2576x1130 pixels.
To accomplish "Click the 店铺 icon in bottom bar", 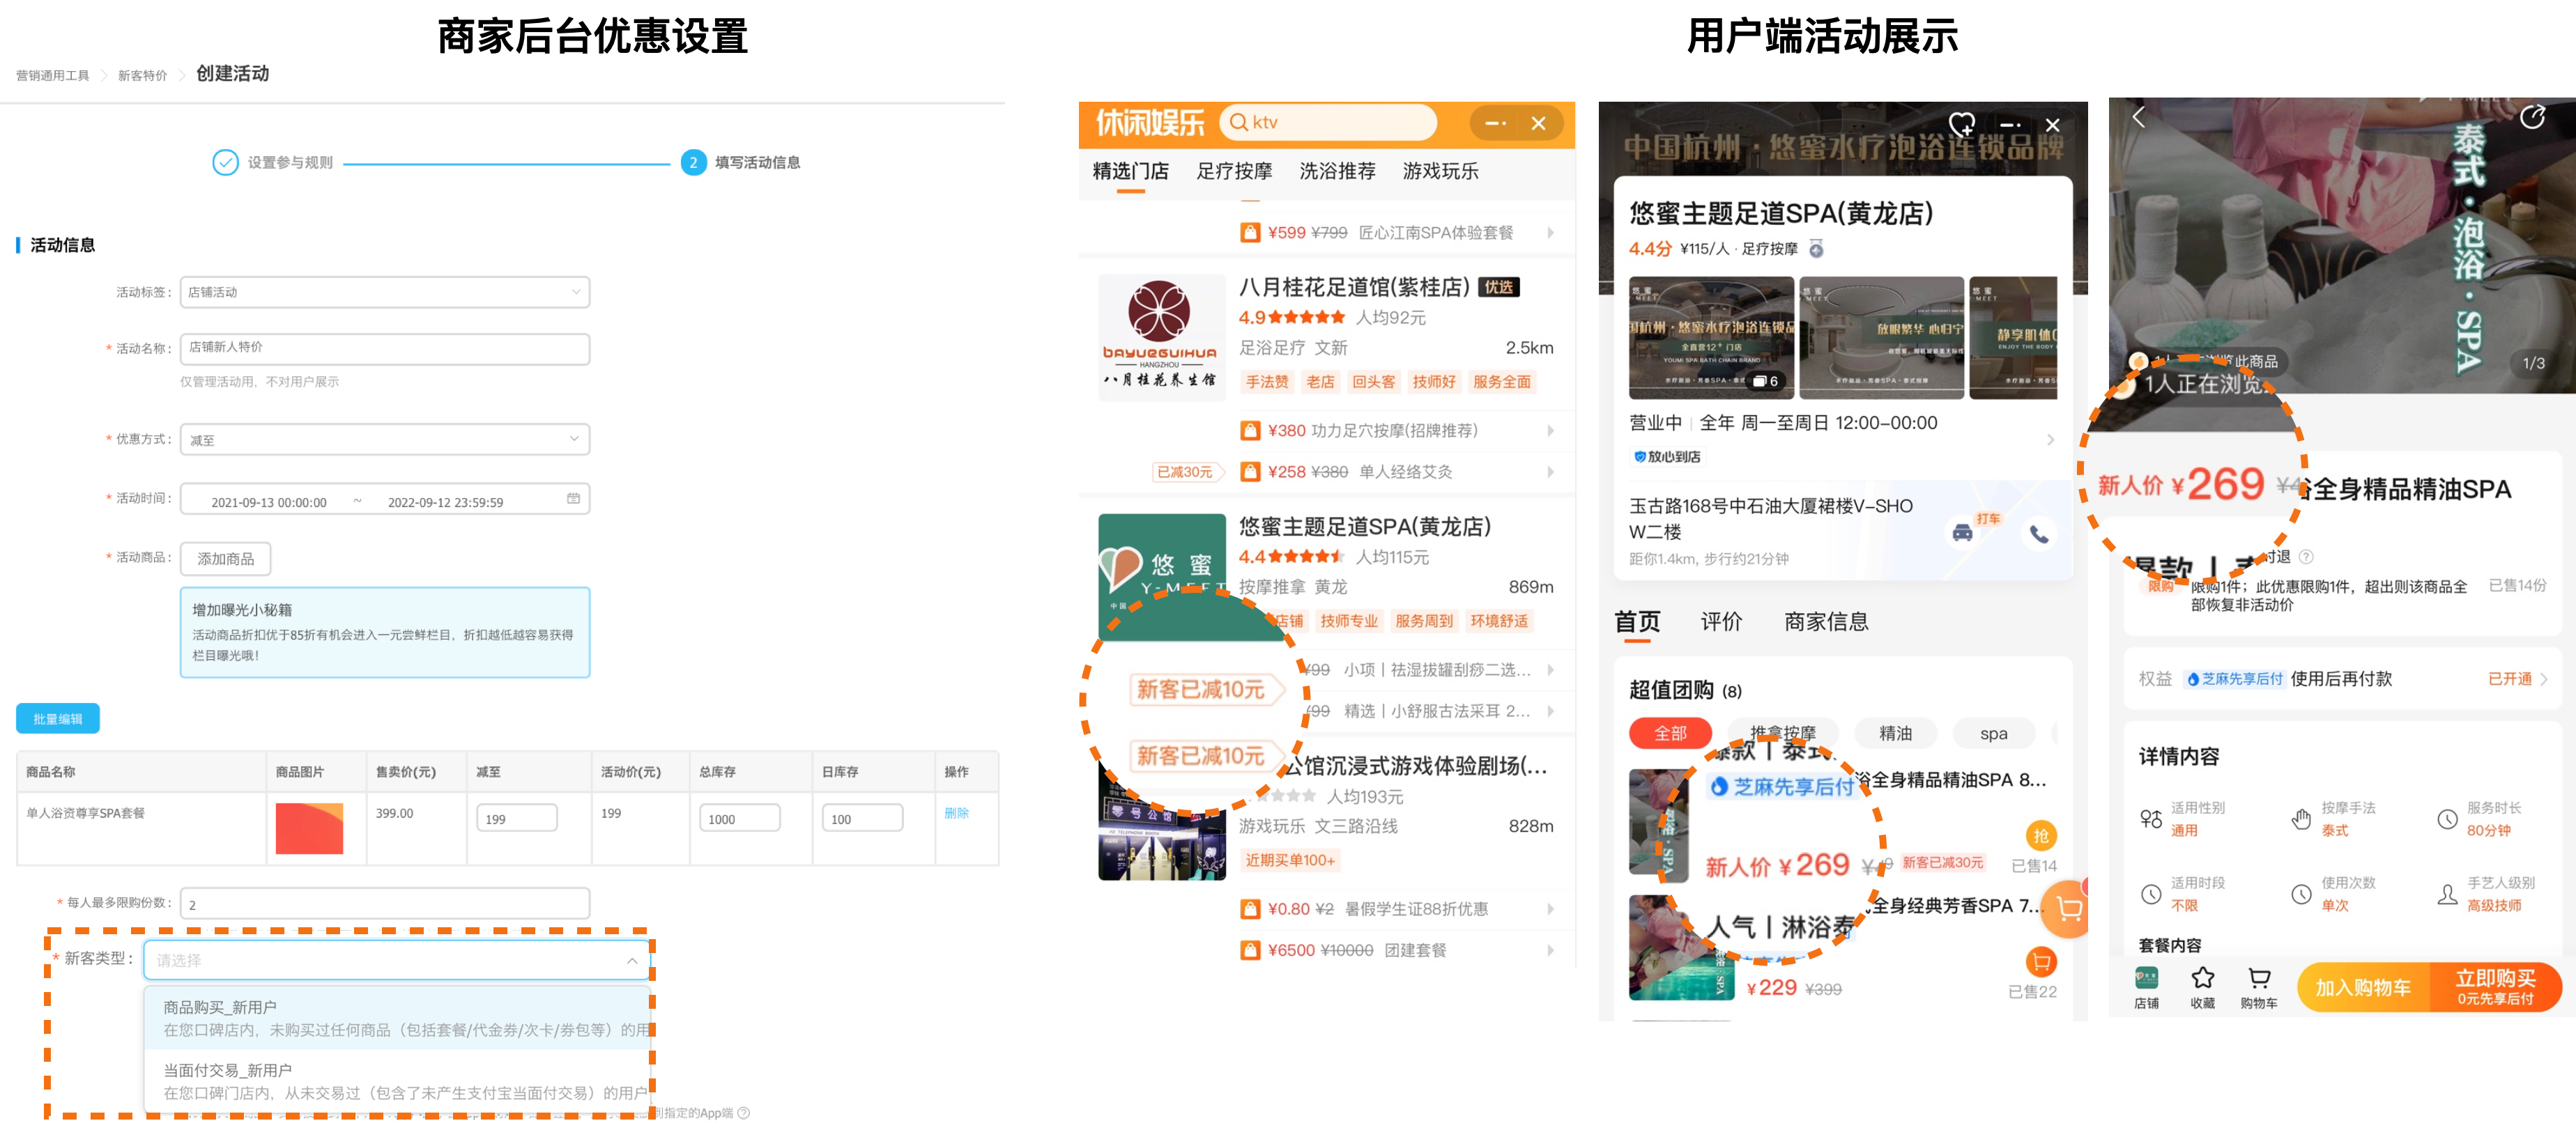I will tap(2146, 986).
